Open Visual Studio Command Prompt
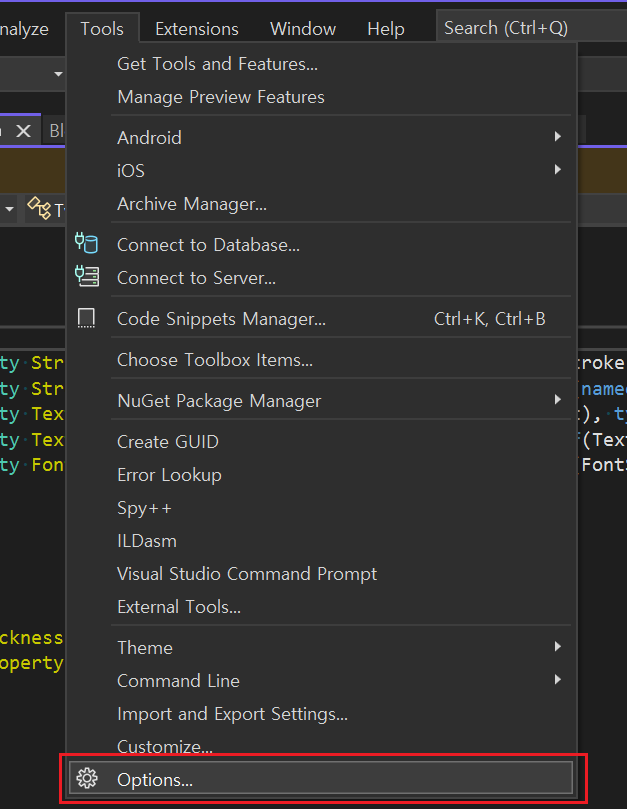This screenshot has width=627, height=809. (x=320, y=574)
